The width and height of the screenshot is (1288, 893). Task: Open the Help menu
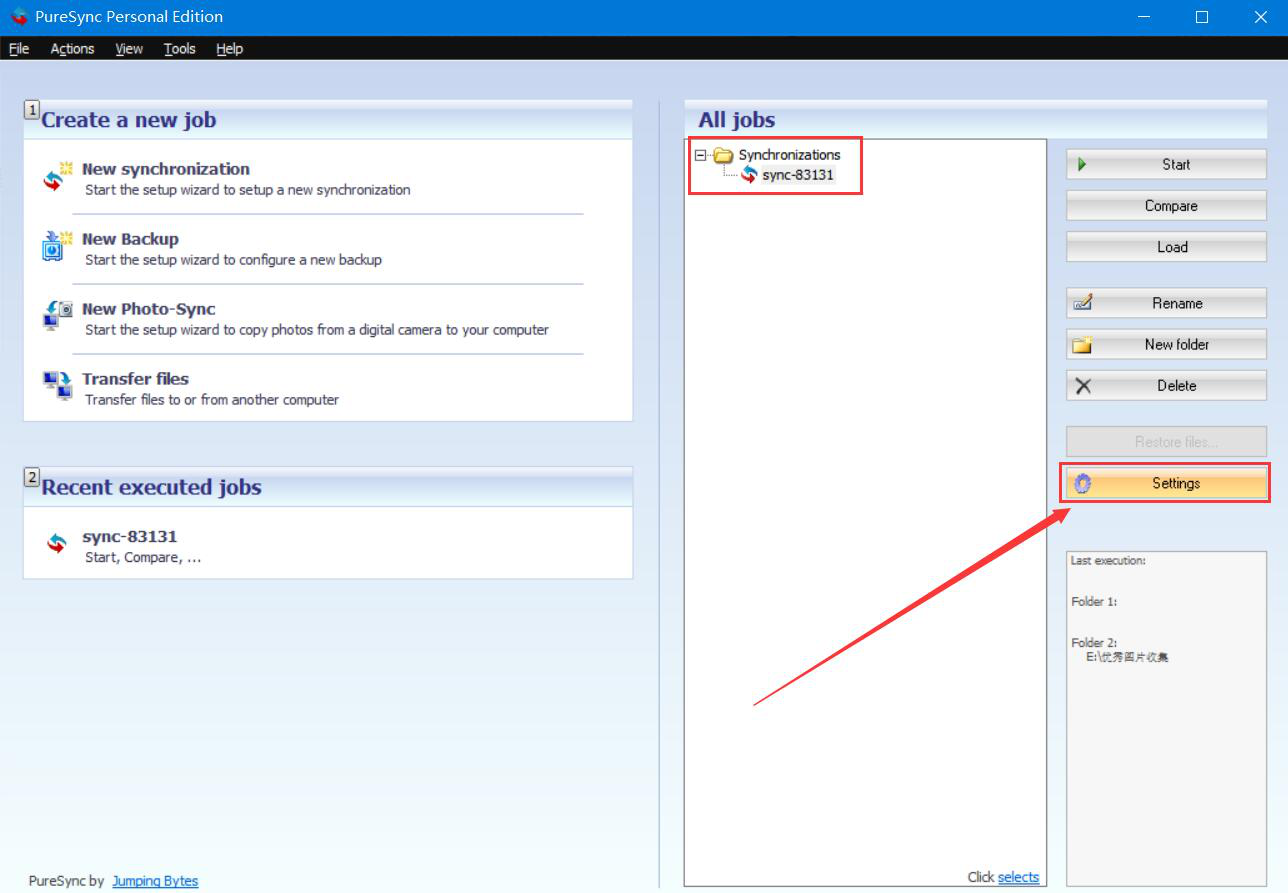coord(230,48)
